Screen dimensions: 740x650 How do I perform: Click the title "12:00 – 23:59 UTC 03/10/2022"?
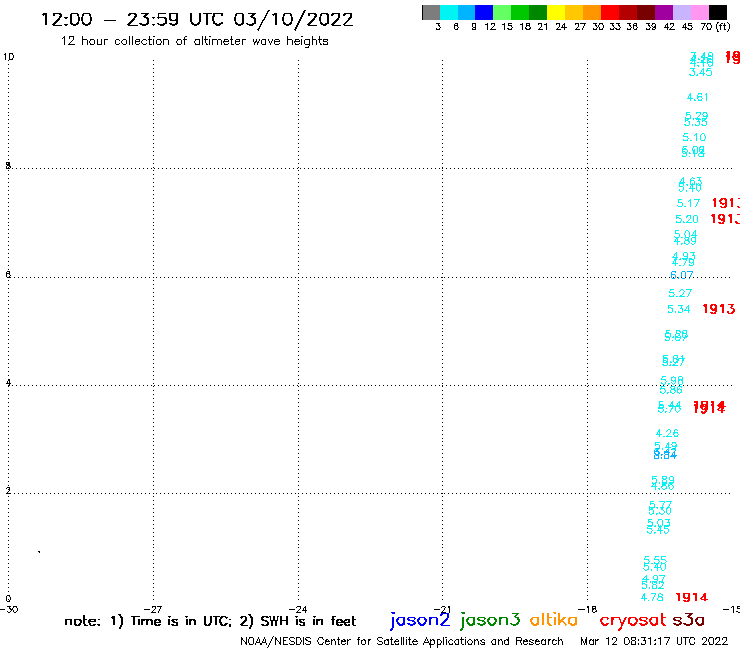tap(197, 20)
